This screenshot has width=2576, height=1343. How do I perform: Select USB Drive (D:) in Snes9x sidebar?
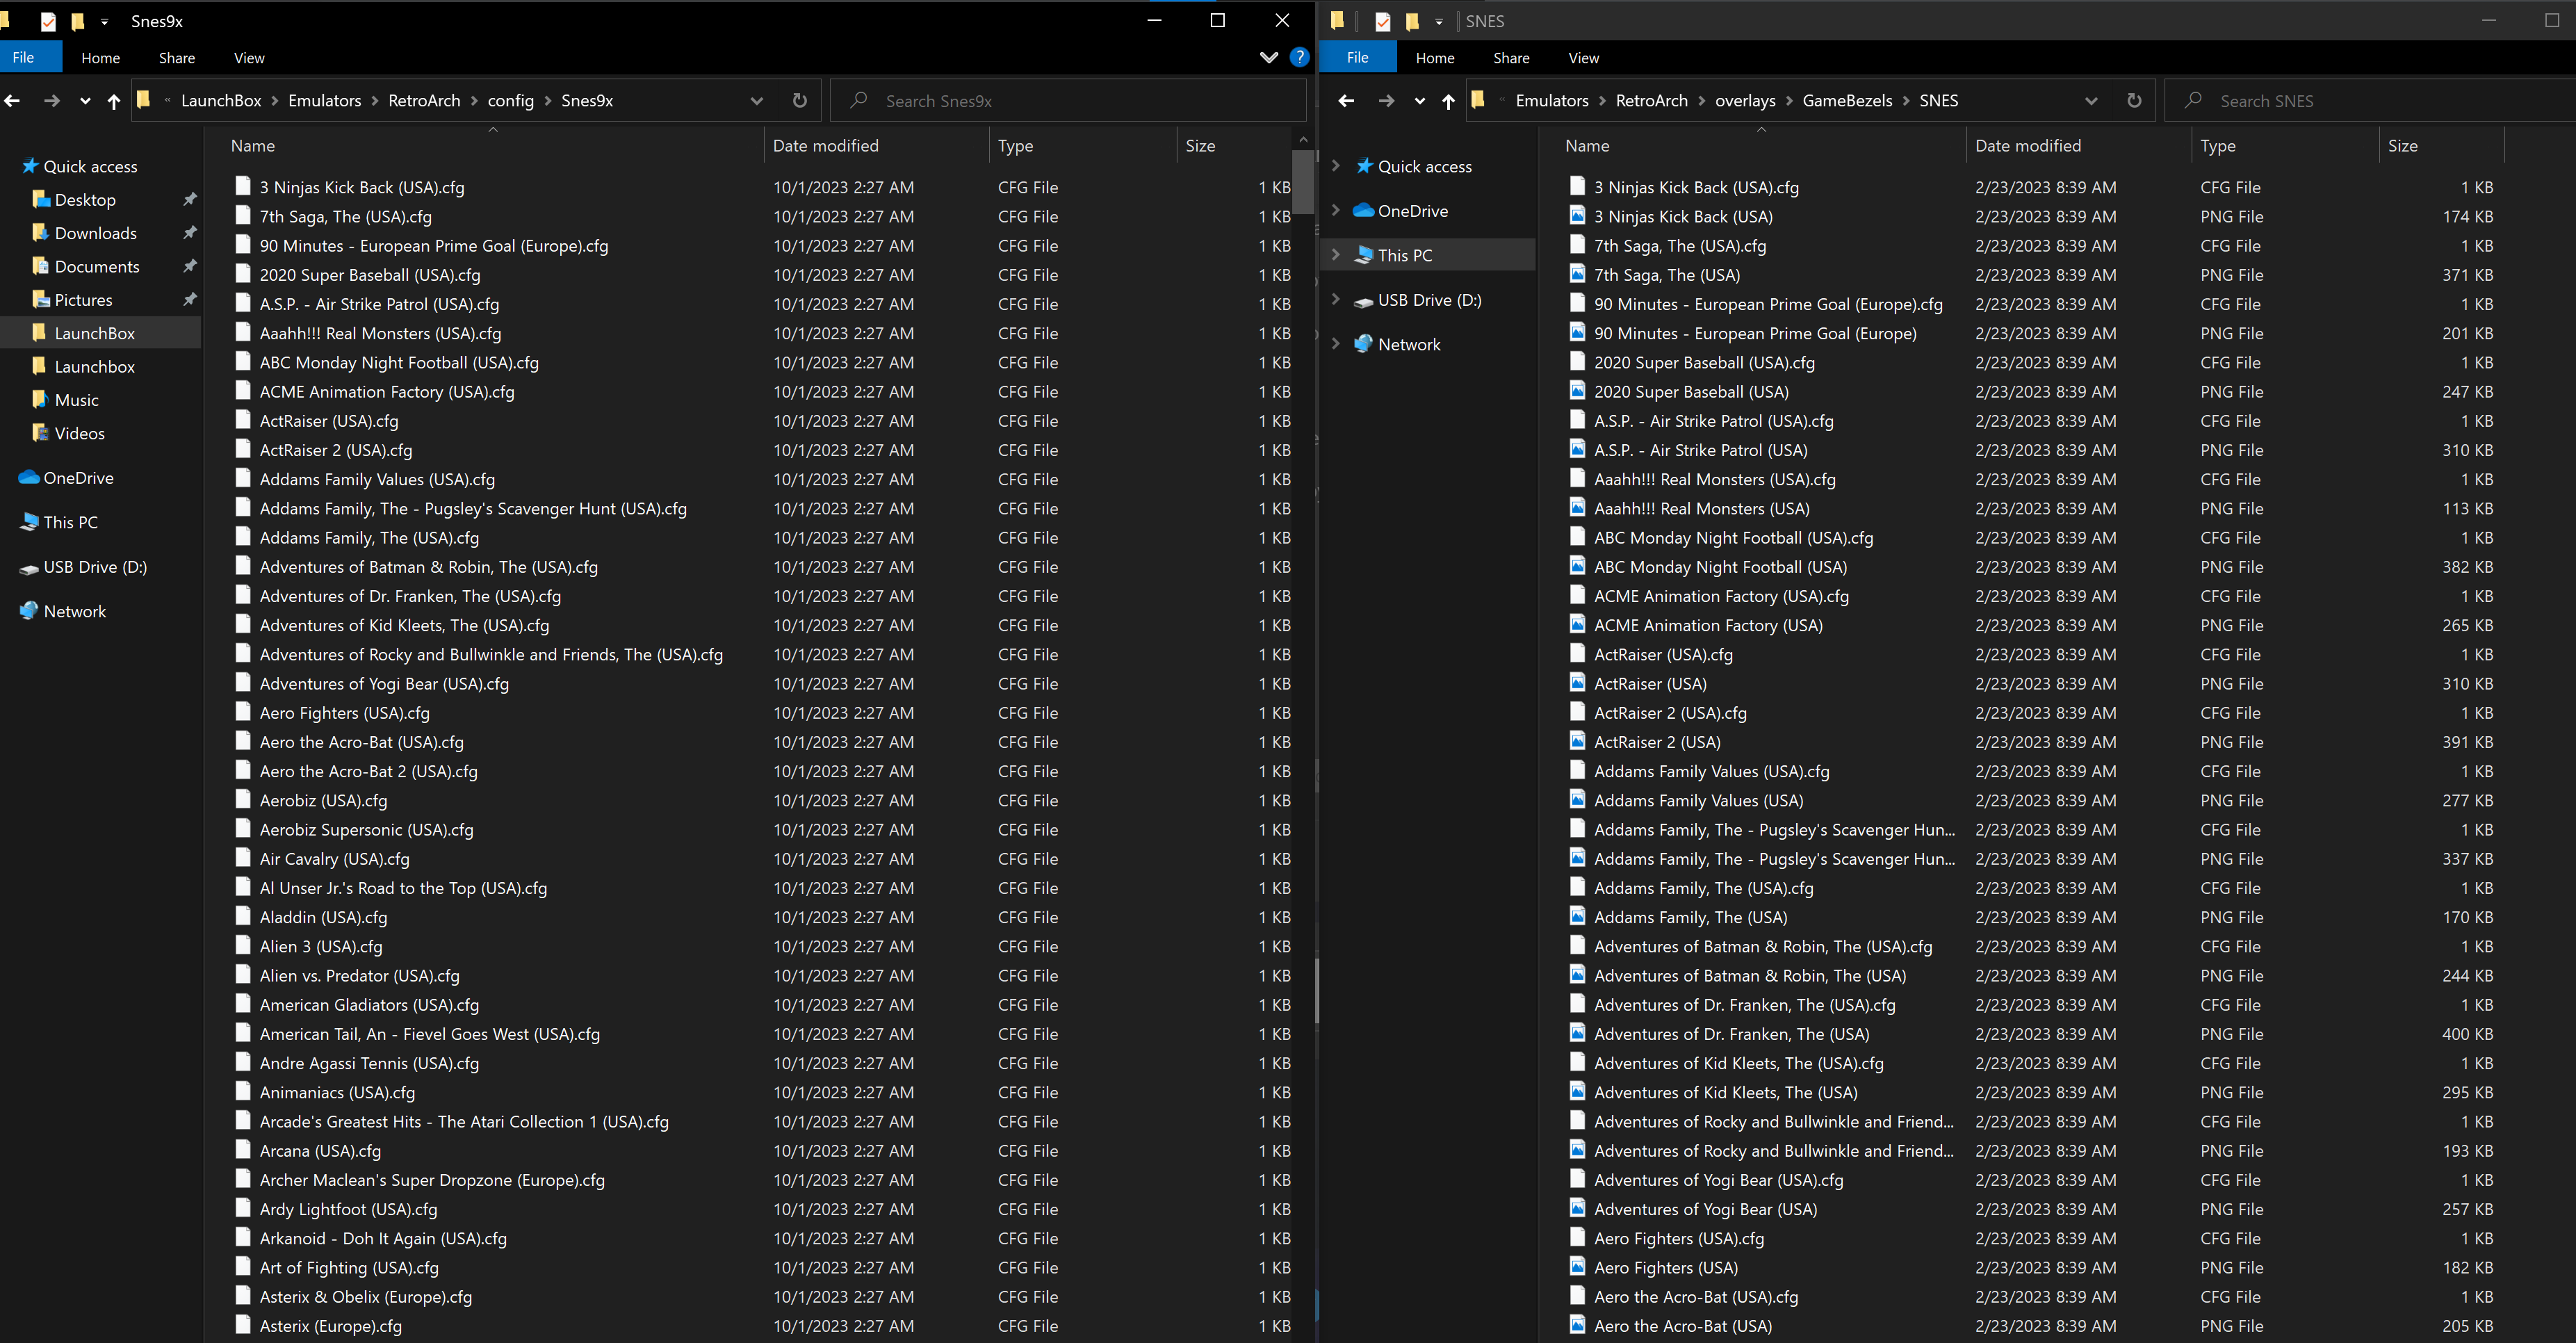tap(95, 567)
